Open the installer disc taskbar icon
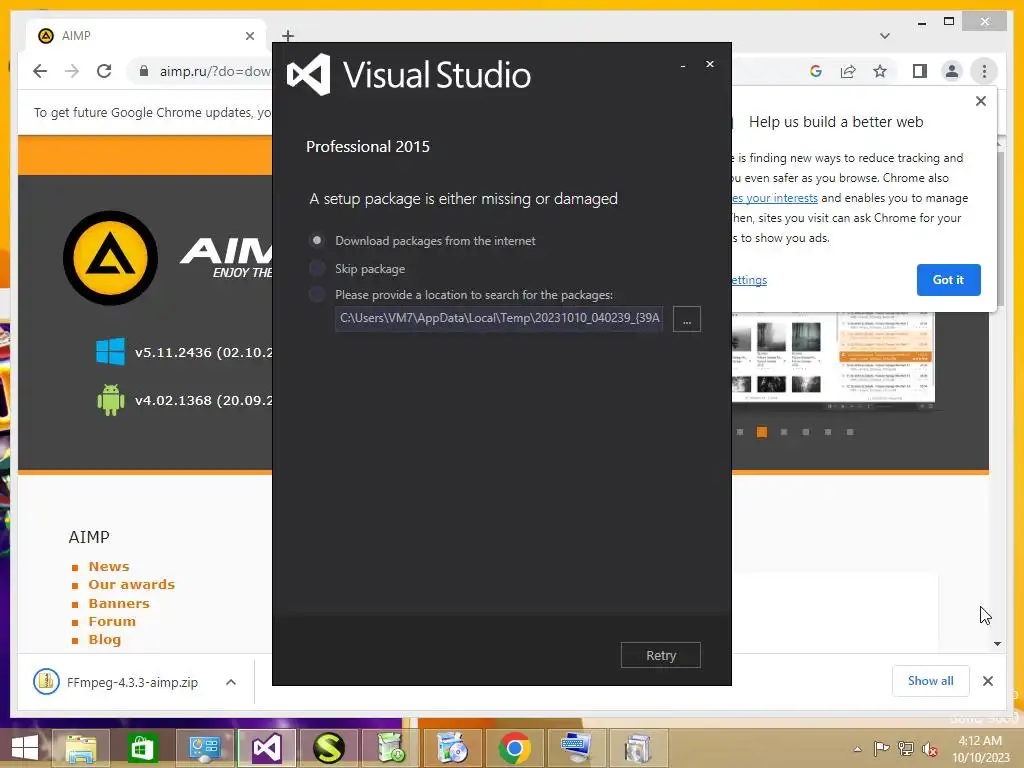Viewport: 1024px width, 768px height. tap(452, 748)
